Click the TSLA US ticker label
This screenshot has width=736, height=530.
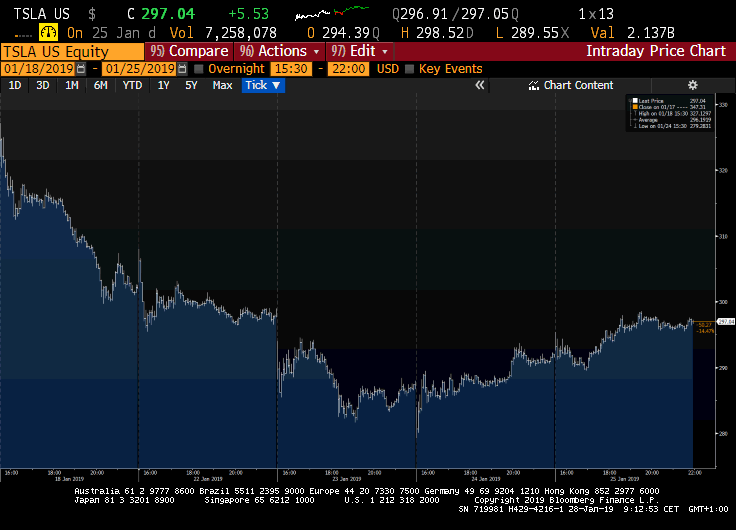click(x=42, y=14)
